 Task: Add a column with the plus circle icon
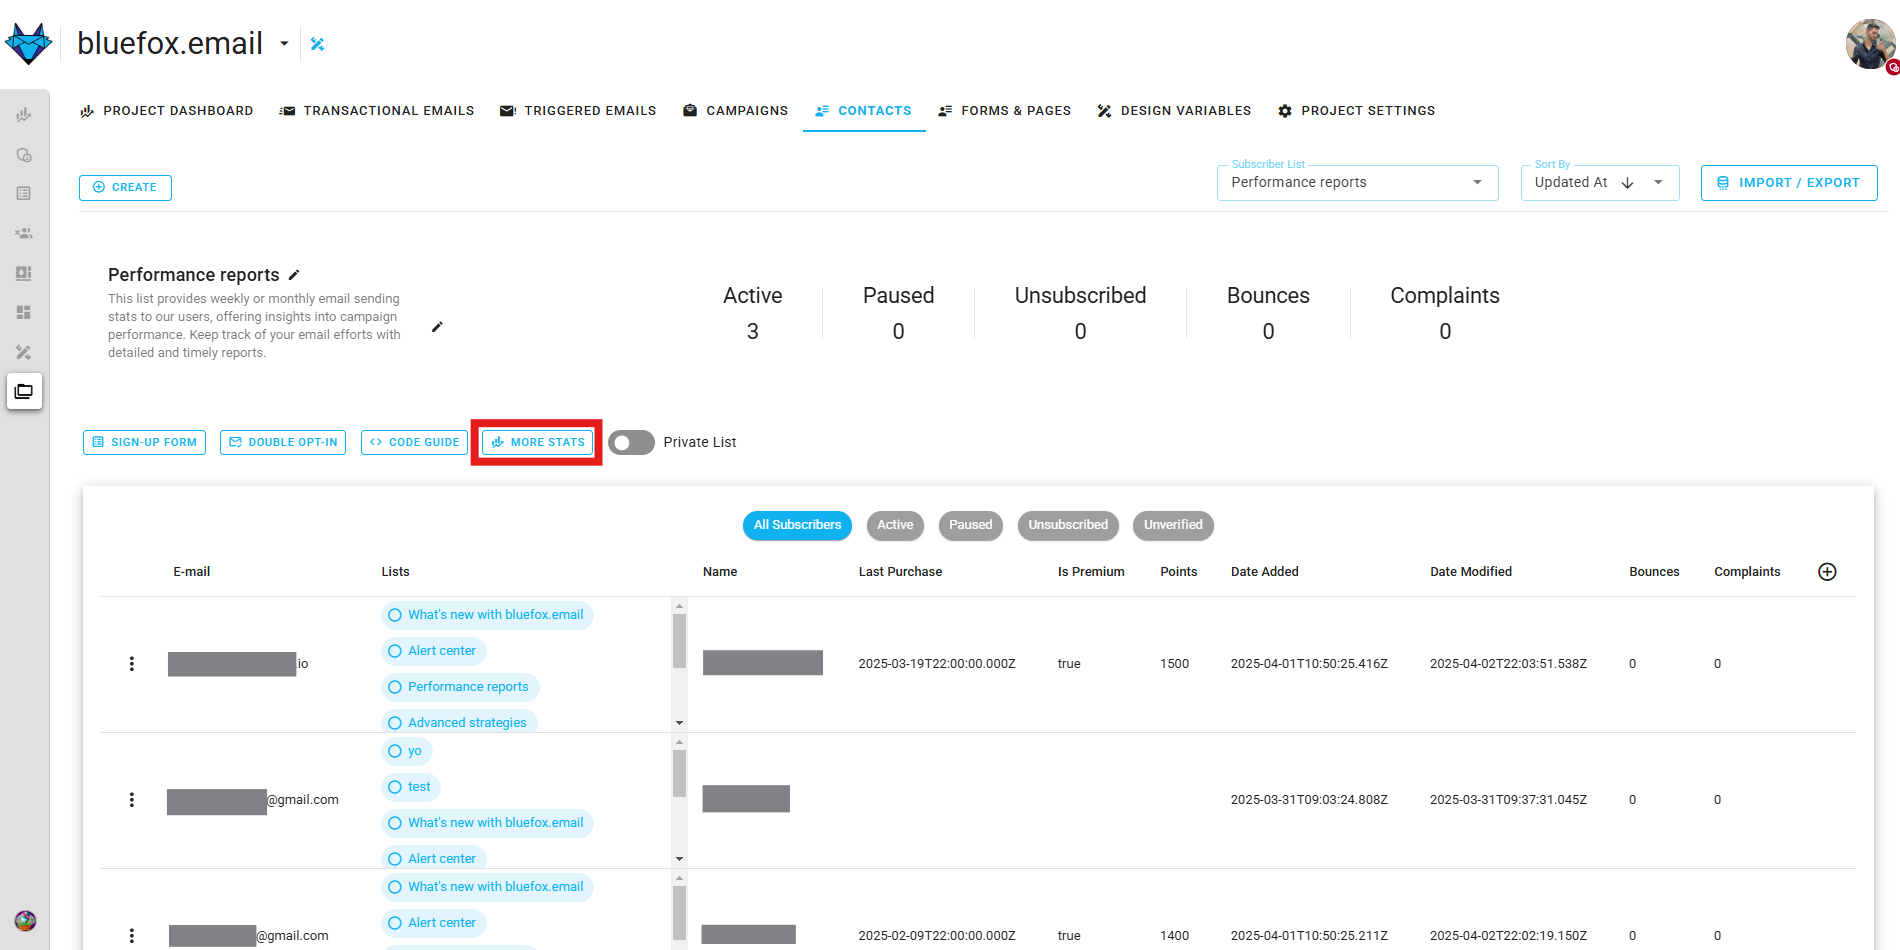pyautogui.click(x=1827, y=572)
